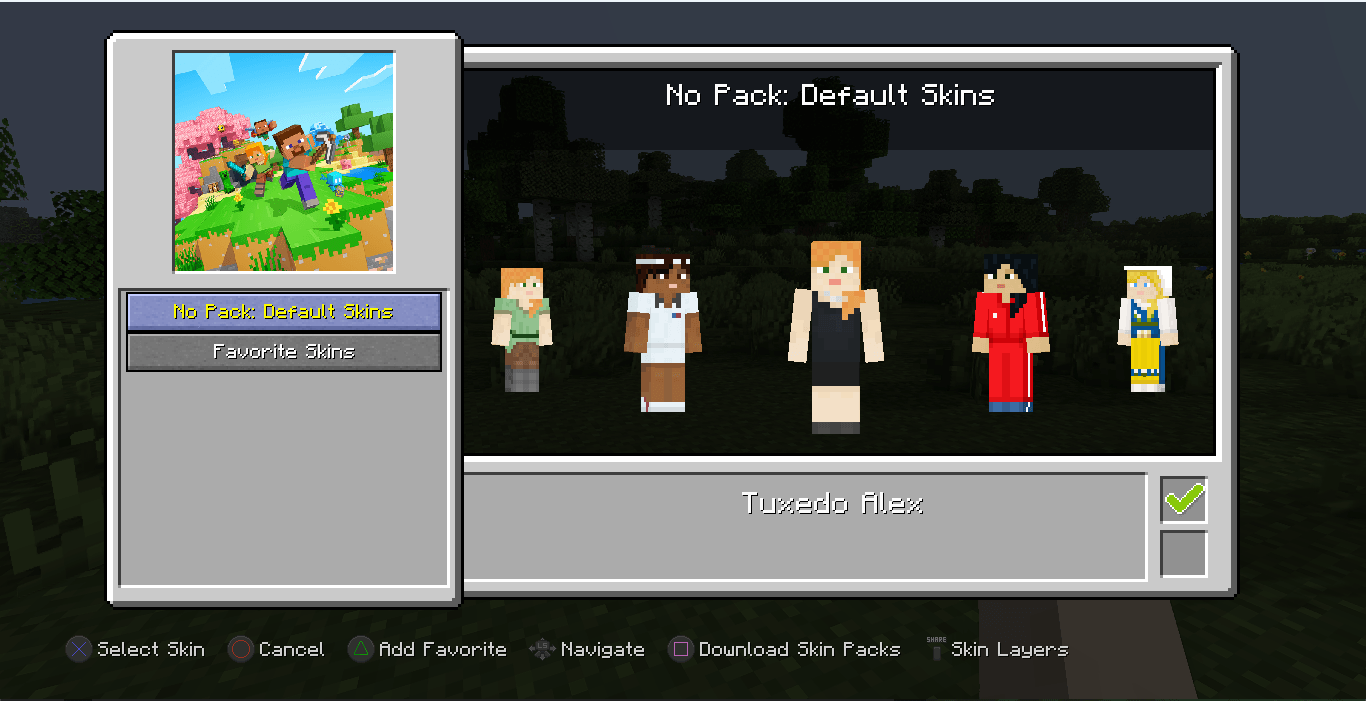
Task: Click the Select Skin label
Action: (x=151, y=649)
